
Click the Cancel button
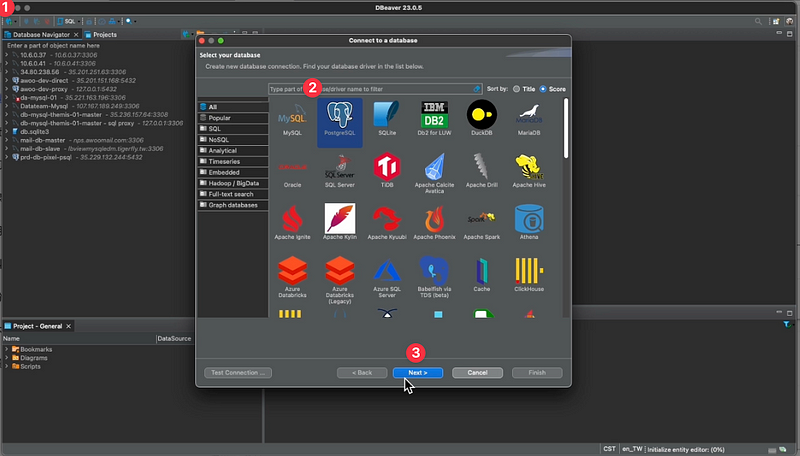tap(478, 373)
